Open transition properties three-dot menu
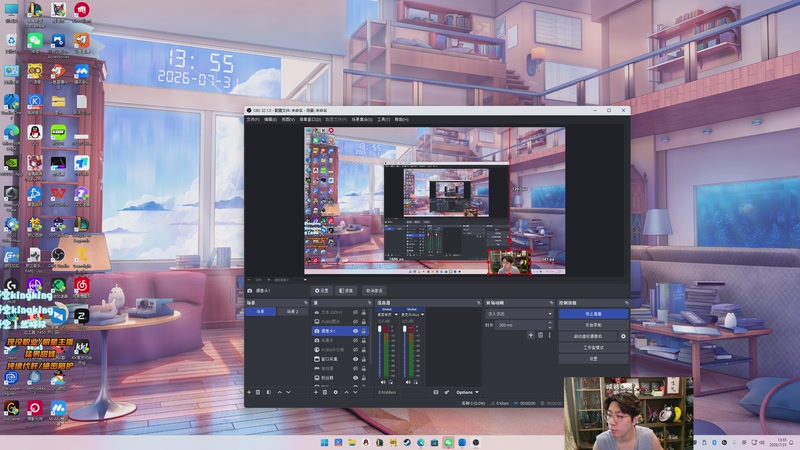The width and height of the screenshot is (800, 450). (x=549, y=335)
